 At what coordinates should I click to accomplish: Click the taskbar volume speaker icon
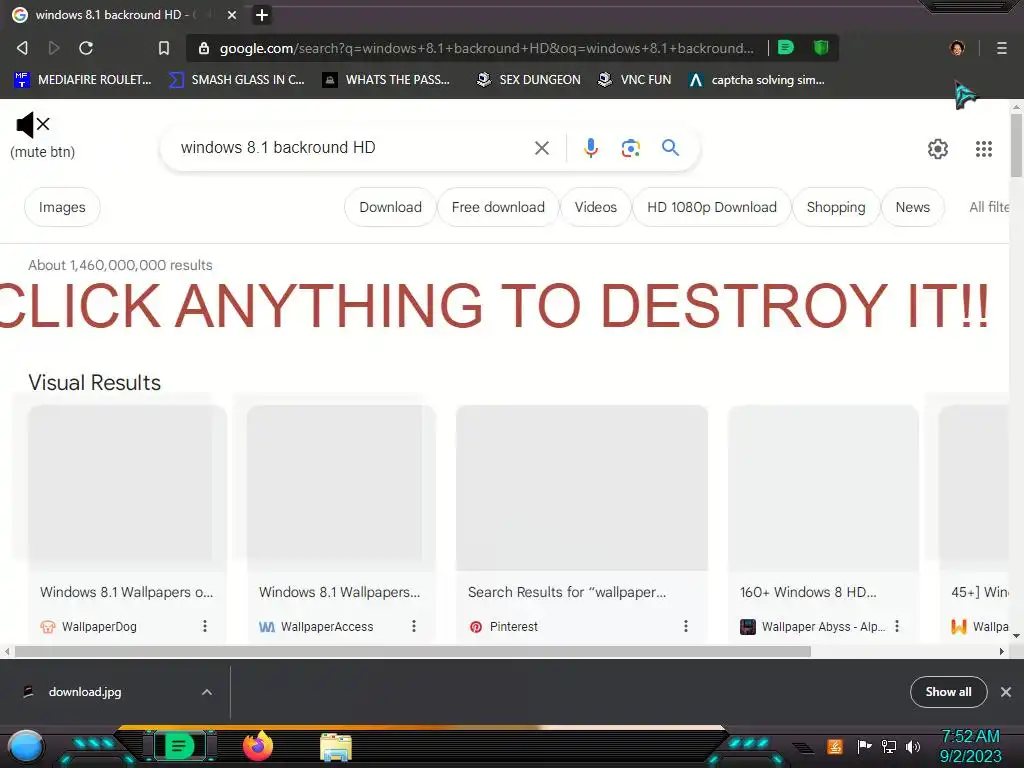pos(913,746)
